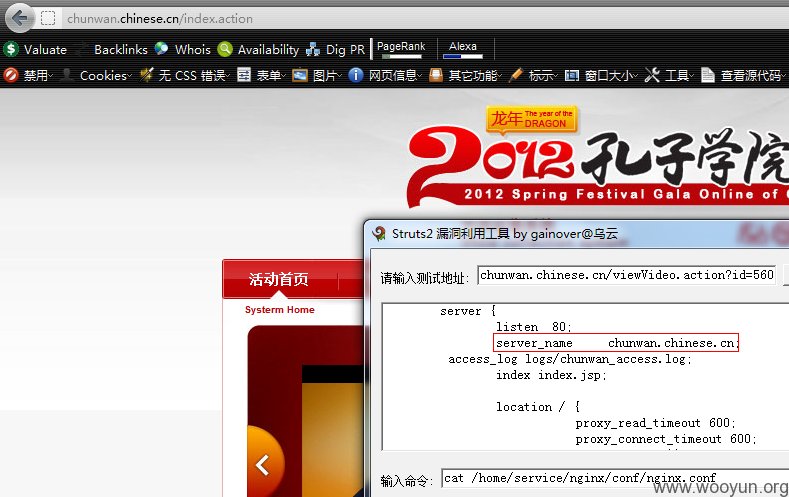The width and height of the screenshot is (789, 497).
Task: Click the 其它功能 icon
Action: pos(436,75)
